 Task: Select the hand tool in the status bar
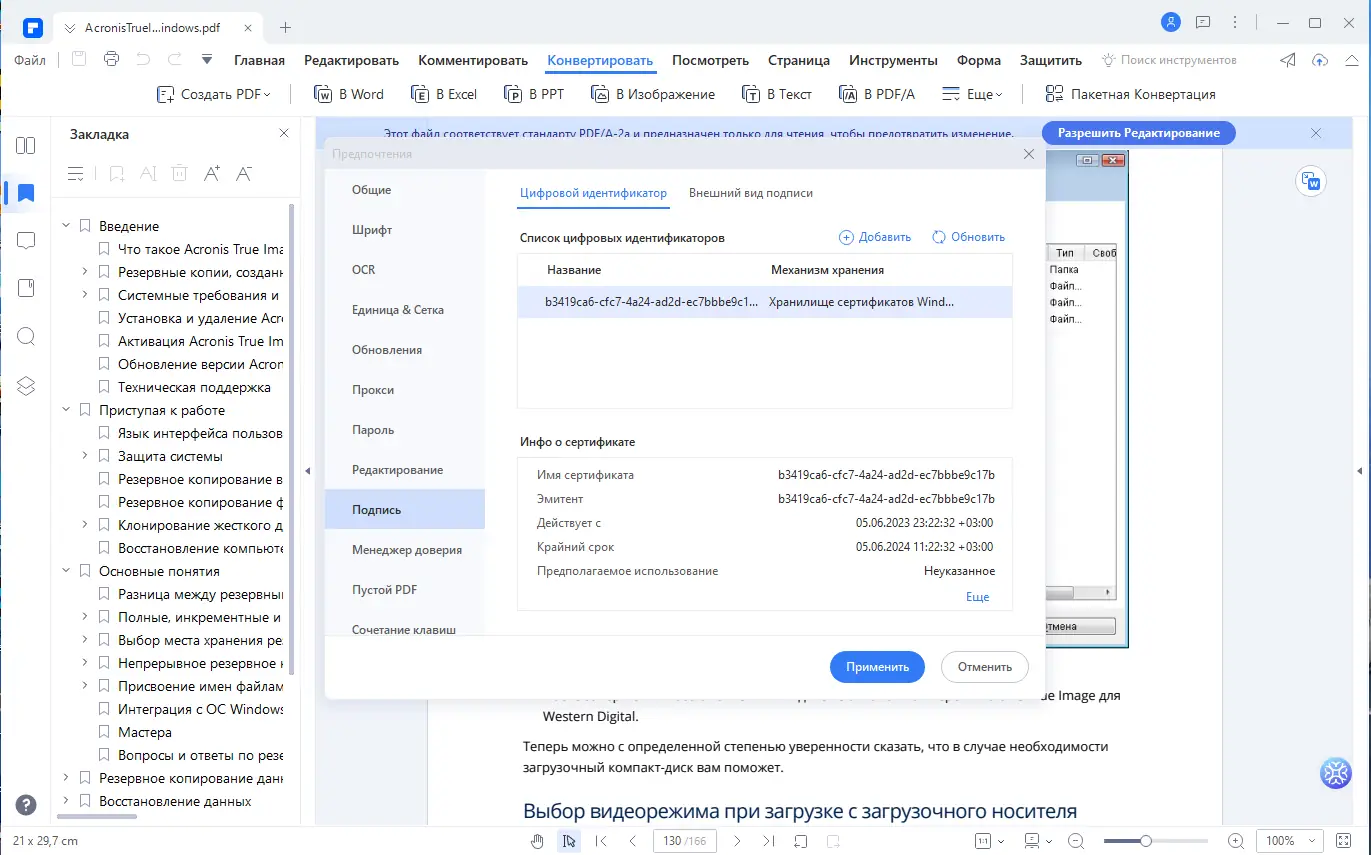(x=537, y=841)
